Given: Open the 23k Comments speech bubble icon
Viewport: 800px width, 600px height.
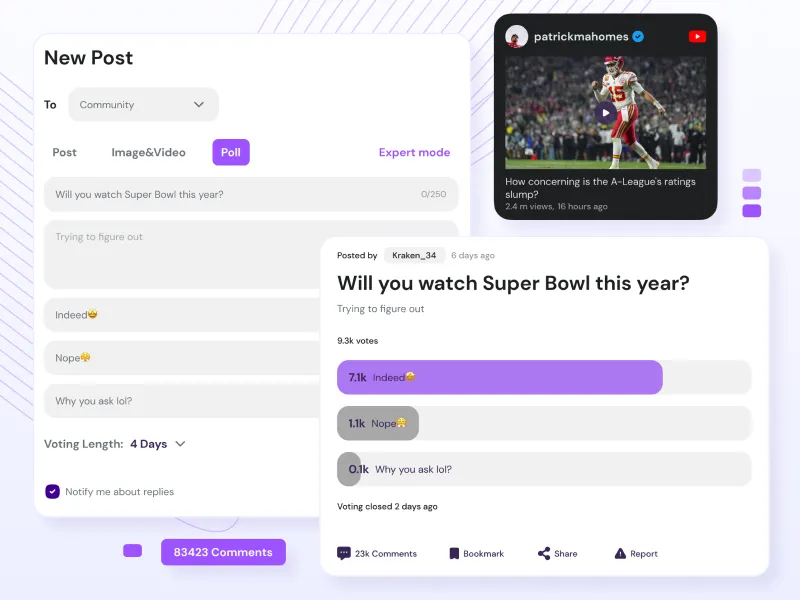Looking at the screenshot, I should (x=343, y=554).
